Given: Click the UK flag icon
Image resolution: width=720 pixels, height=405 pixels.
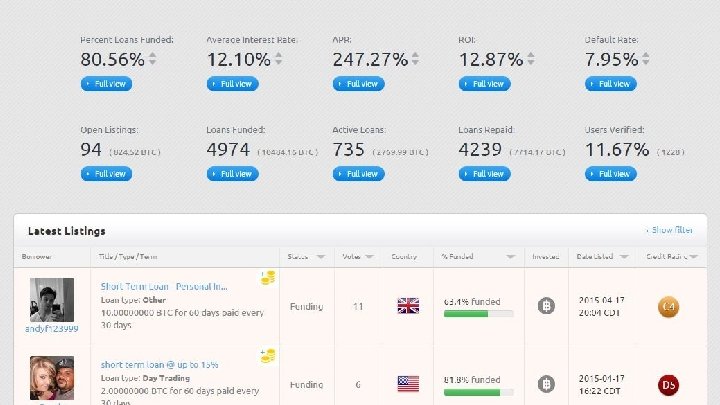Looking at the screenshot, I should pos(408,306).
